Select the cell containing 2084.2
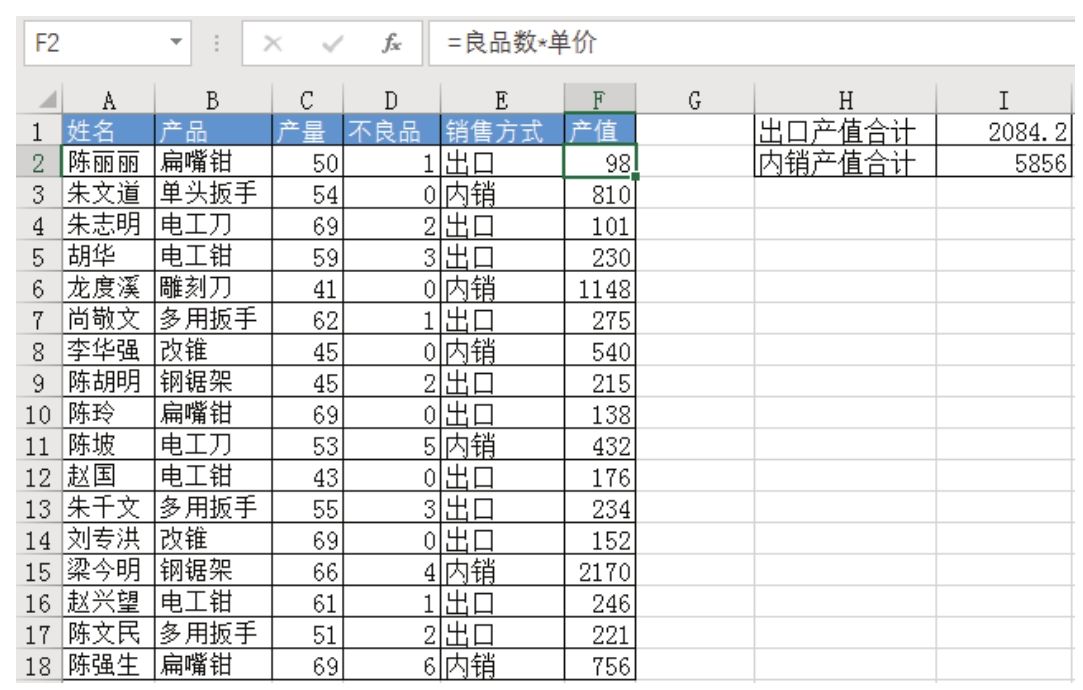Screen dimensions: 1083x690 coord(1009,130)
